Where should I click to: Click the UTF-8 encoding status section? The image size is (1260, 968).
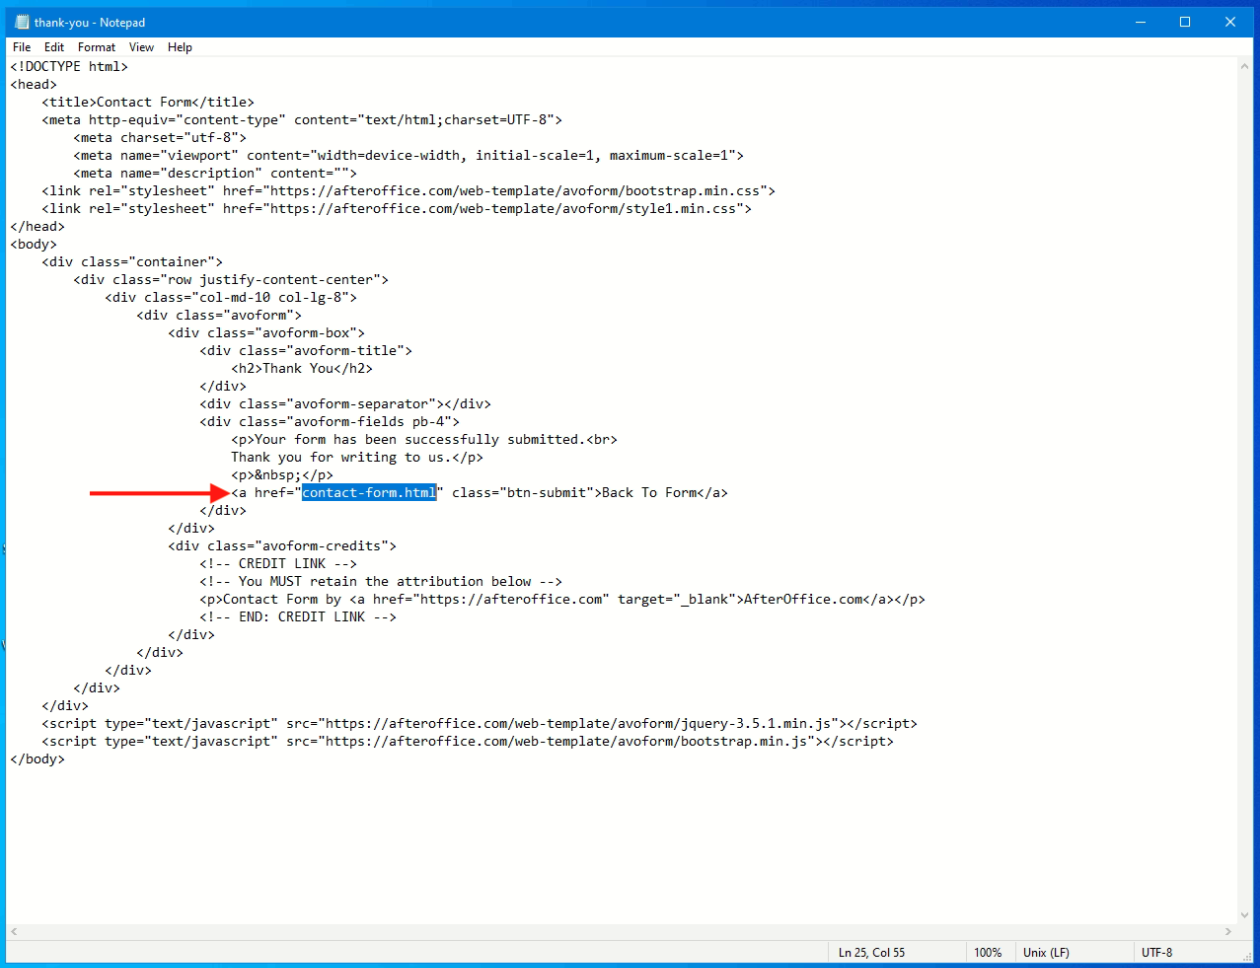pyautogui.click(x=1157, y=953)
